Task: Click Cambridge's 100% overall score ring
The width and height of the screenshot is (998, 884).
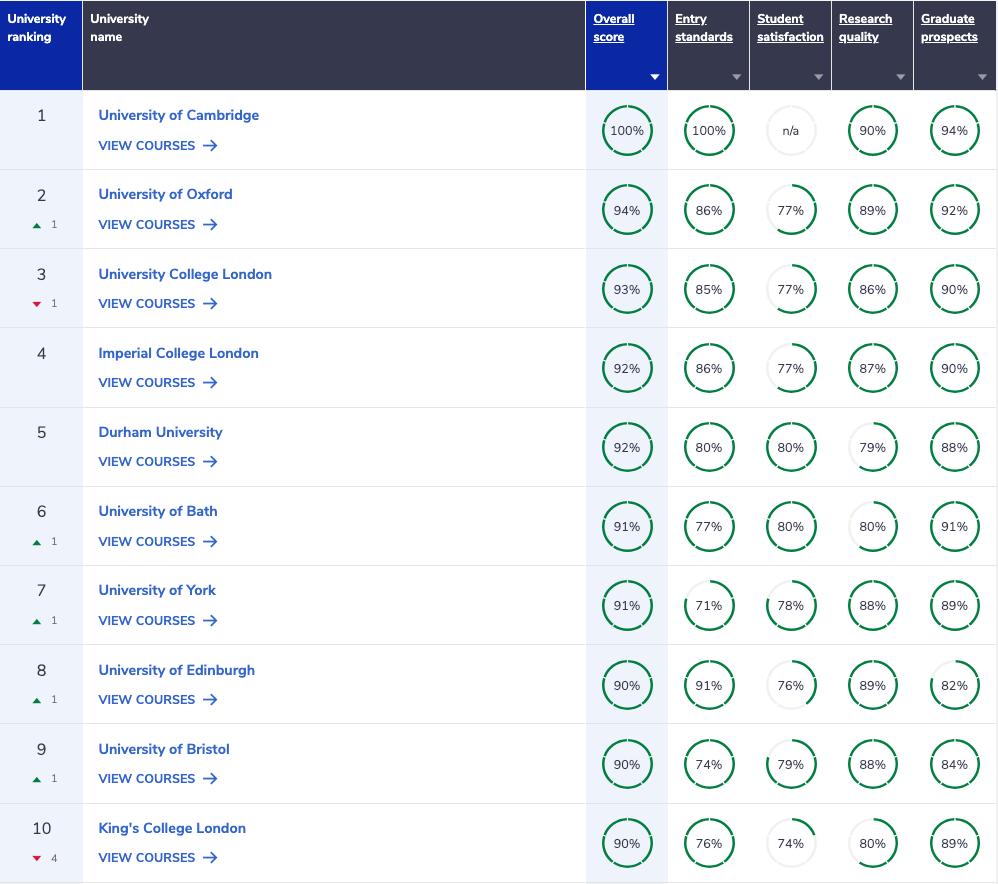Action: coord(627,130)
